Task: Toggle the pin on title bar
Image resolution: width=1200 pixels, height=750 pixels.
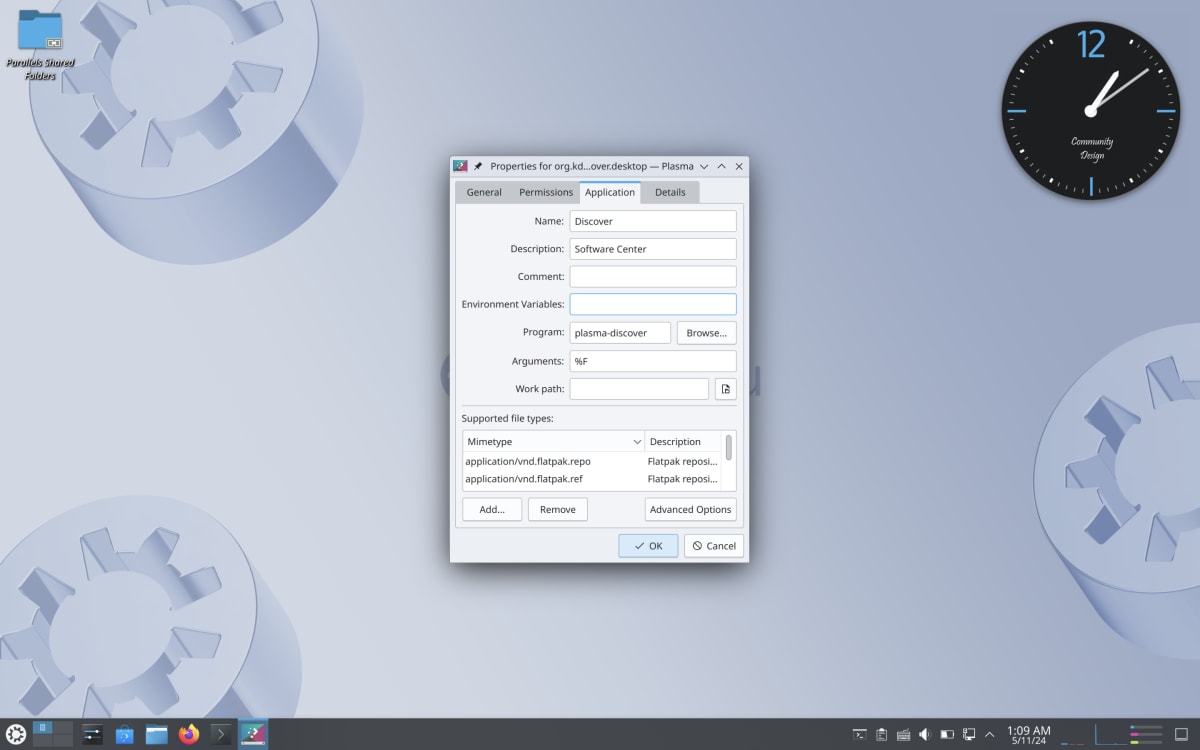Action: (478, 166)
